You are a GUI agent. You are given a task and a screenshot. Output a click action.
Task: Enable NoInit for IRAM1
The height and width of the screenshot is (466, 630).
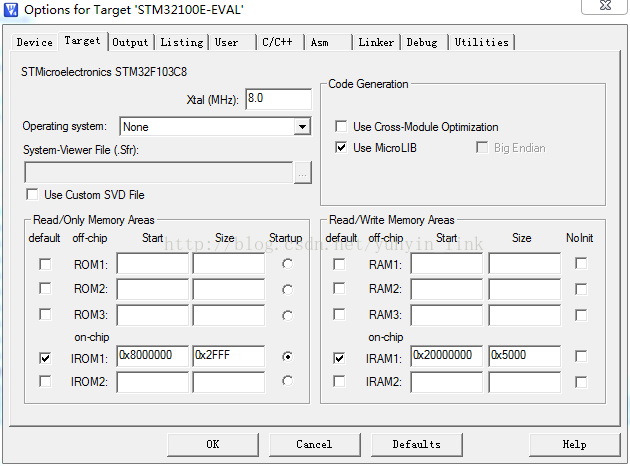tap(581, 356)
